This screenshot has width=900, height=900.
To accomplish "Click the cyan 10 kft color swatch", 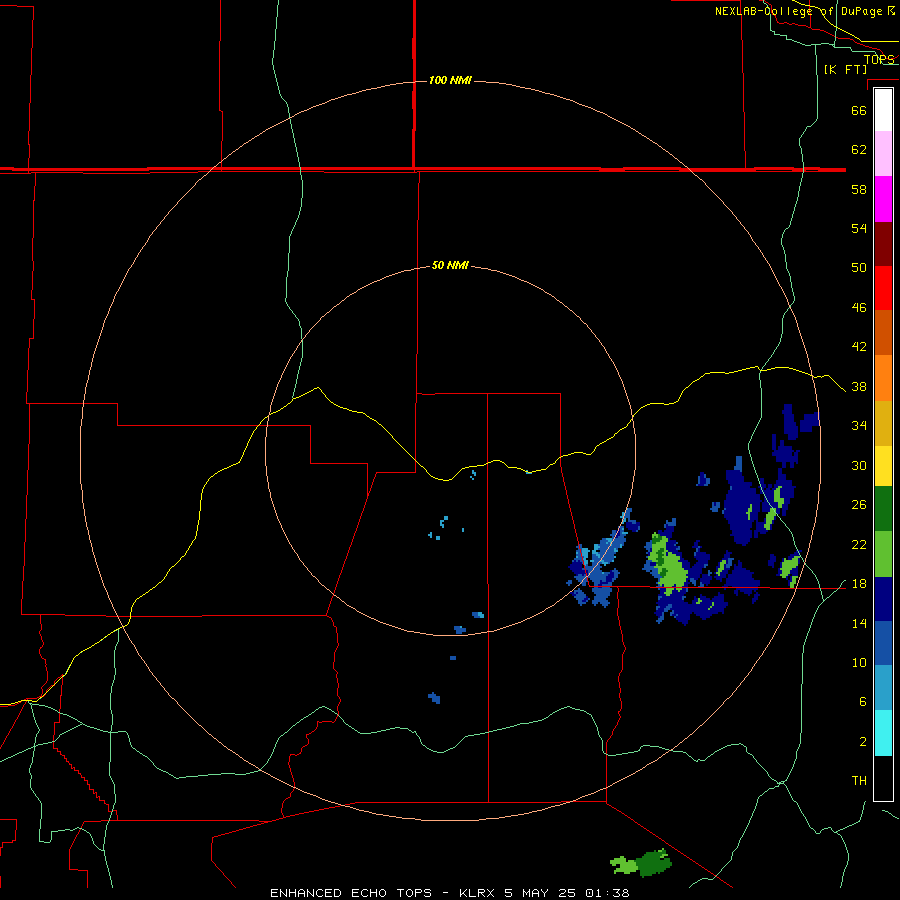I will click(883, 733).
